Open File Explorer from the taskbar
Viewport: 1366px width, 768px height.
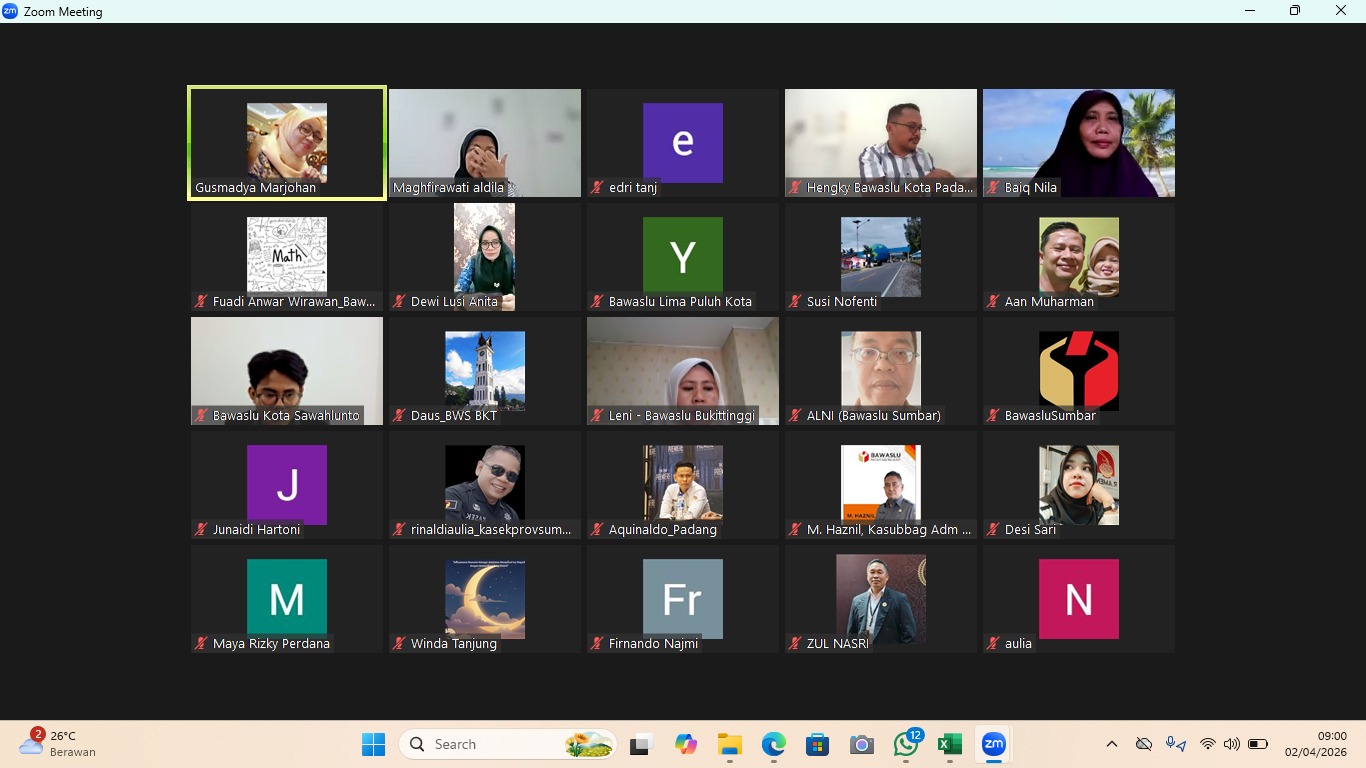(729, 745)
